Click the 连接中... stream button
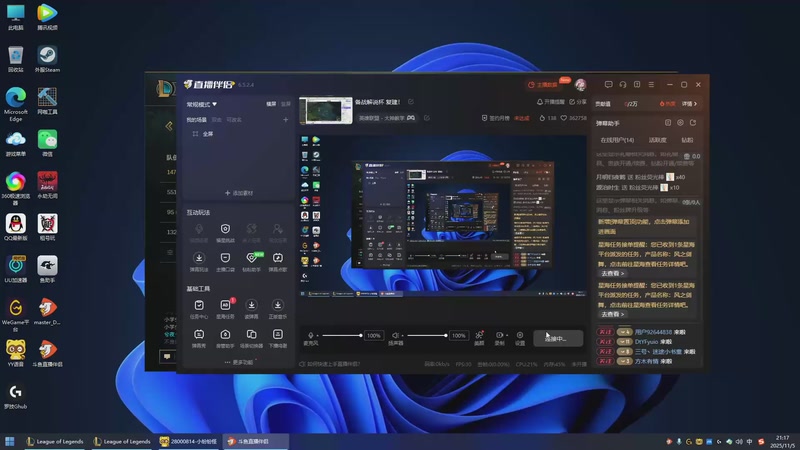The image size is (800, 450). tap(558, 338)
